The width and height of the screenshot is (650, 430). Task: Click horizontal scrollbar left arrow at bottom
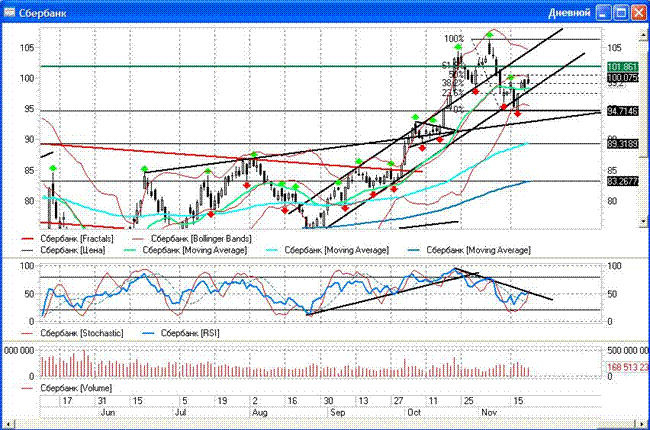click(7, 424)
